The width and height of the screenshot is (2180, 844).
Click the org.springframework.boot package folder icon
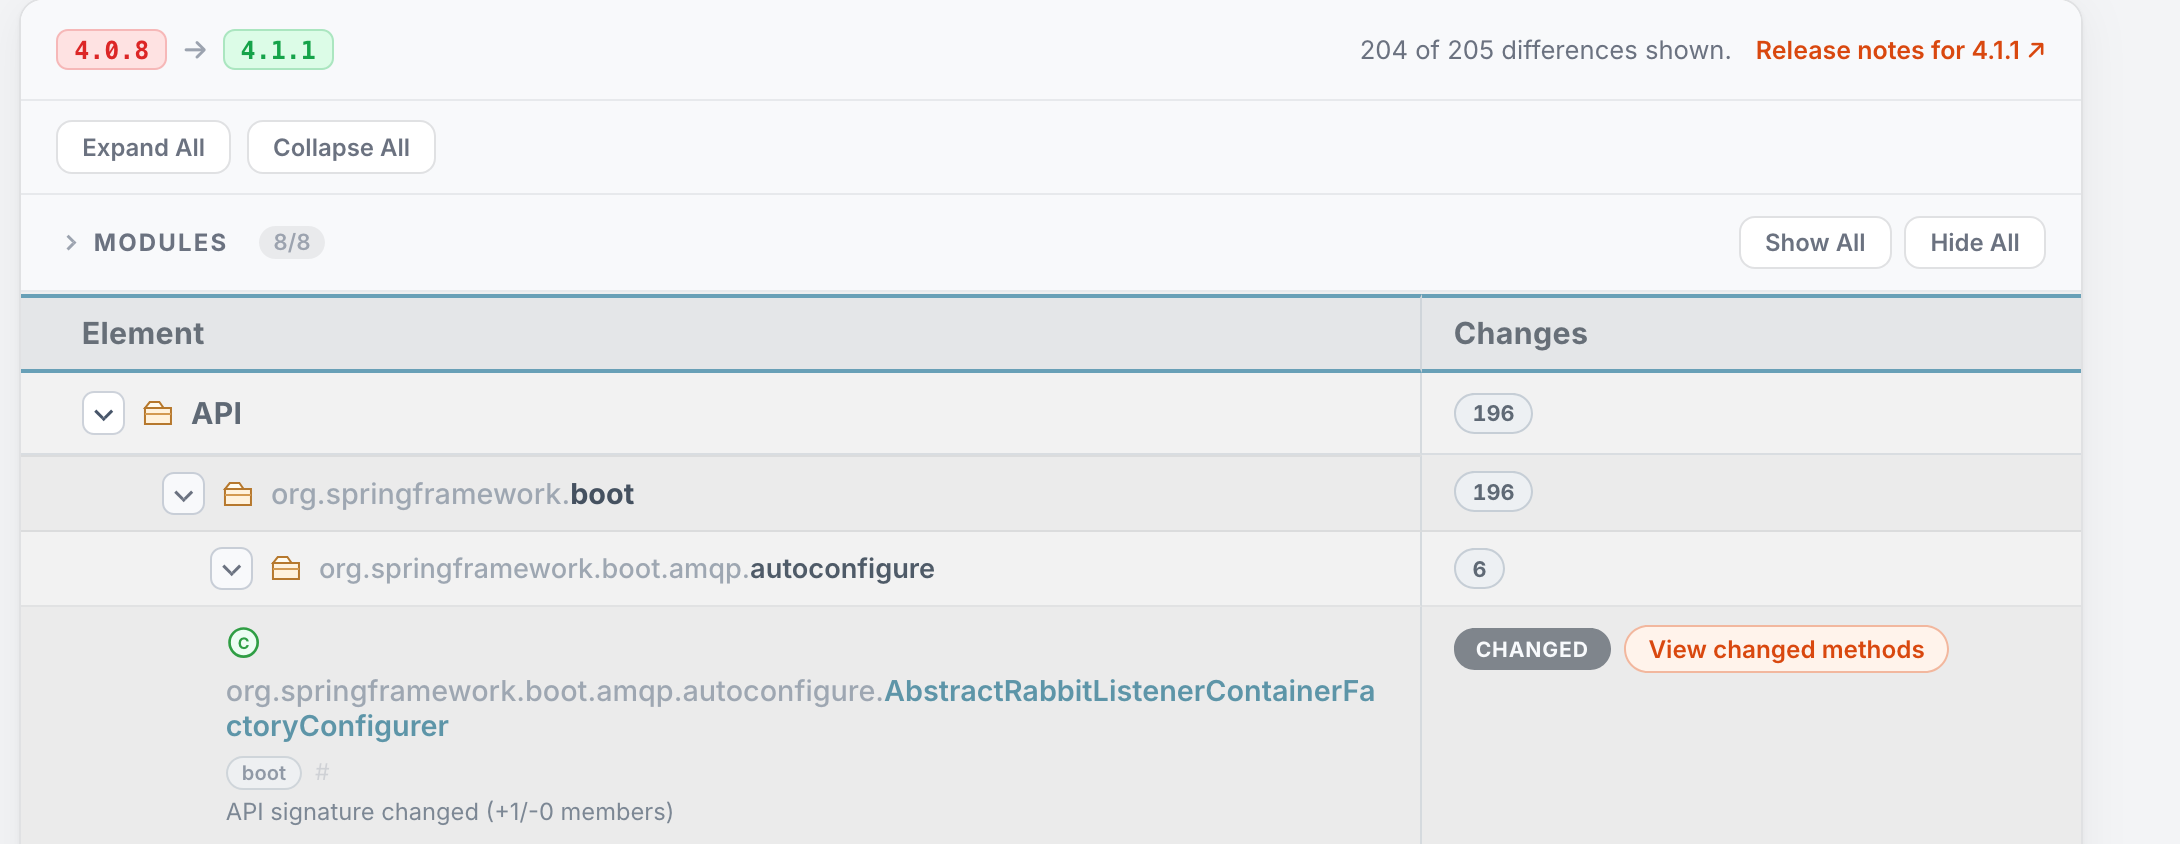point(238,494)
